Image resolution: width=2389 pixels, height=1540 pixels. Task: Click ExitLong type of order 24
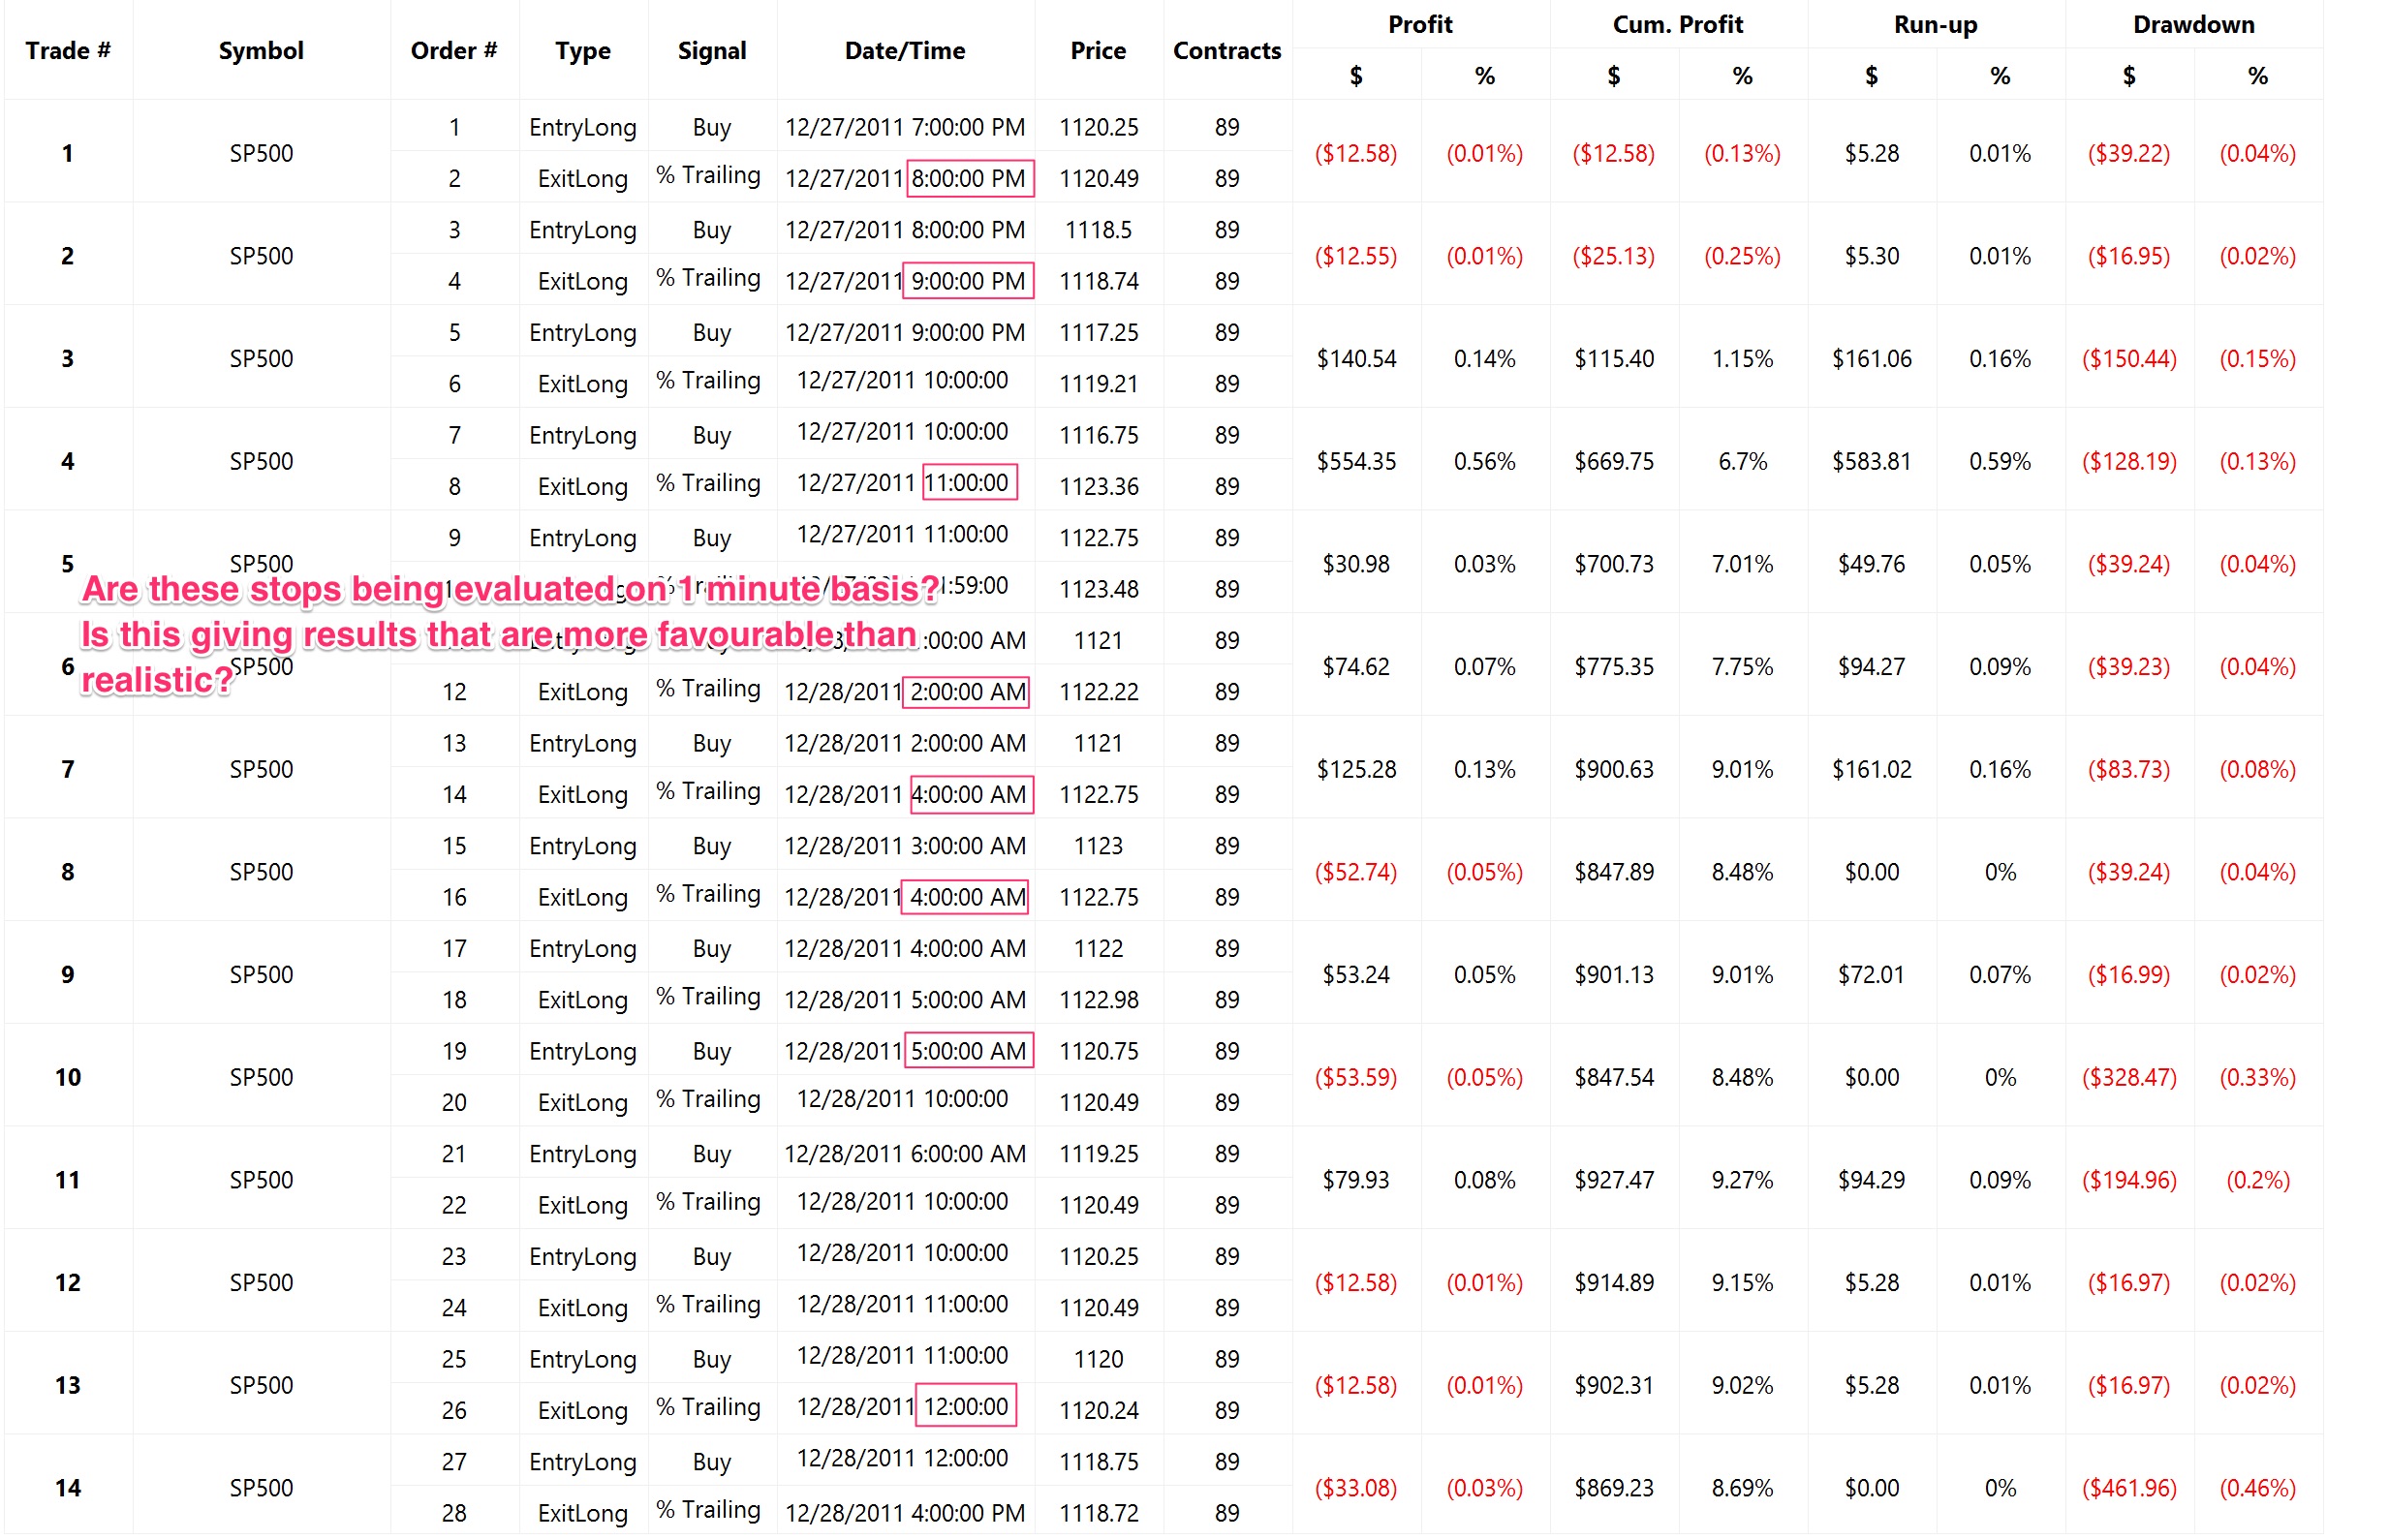coord(584,1309)
